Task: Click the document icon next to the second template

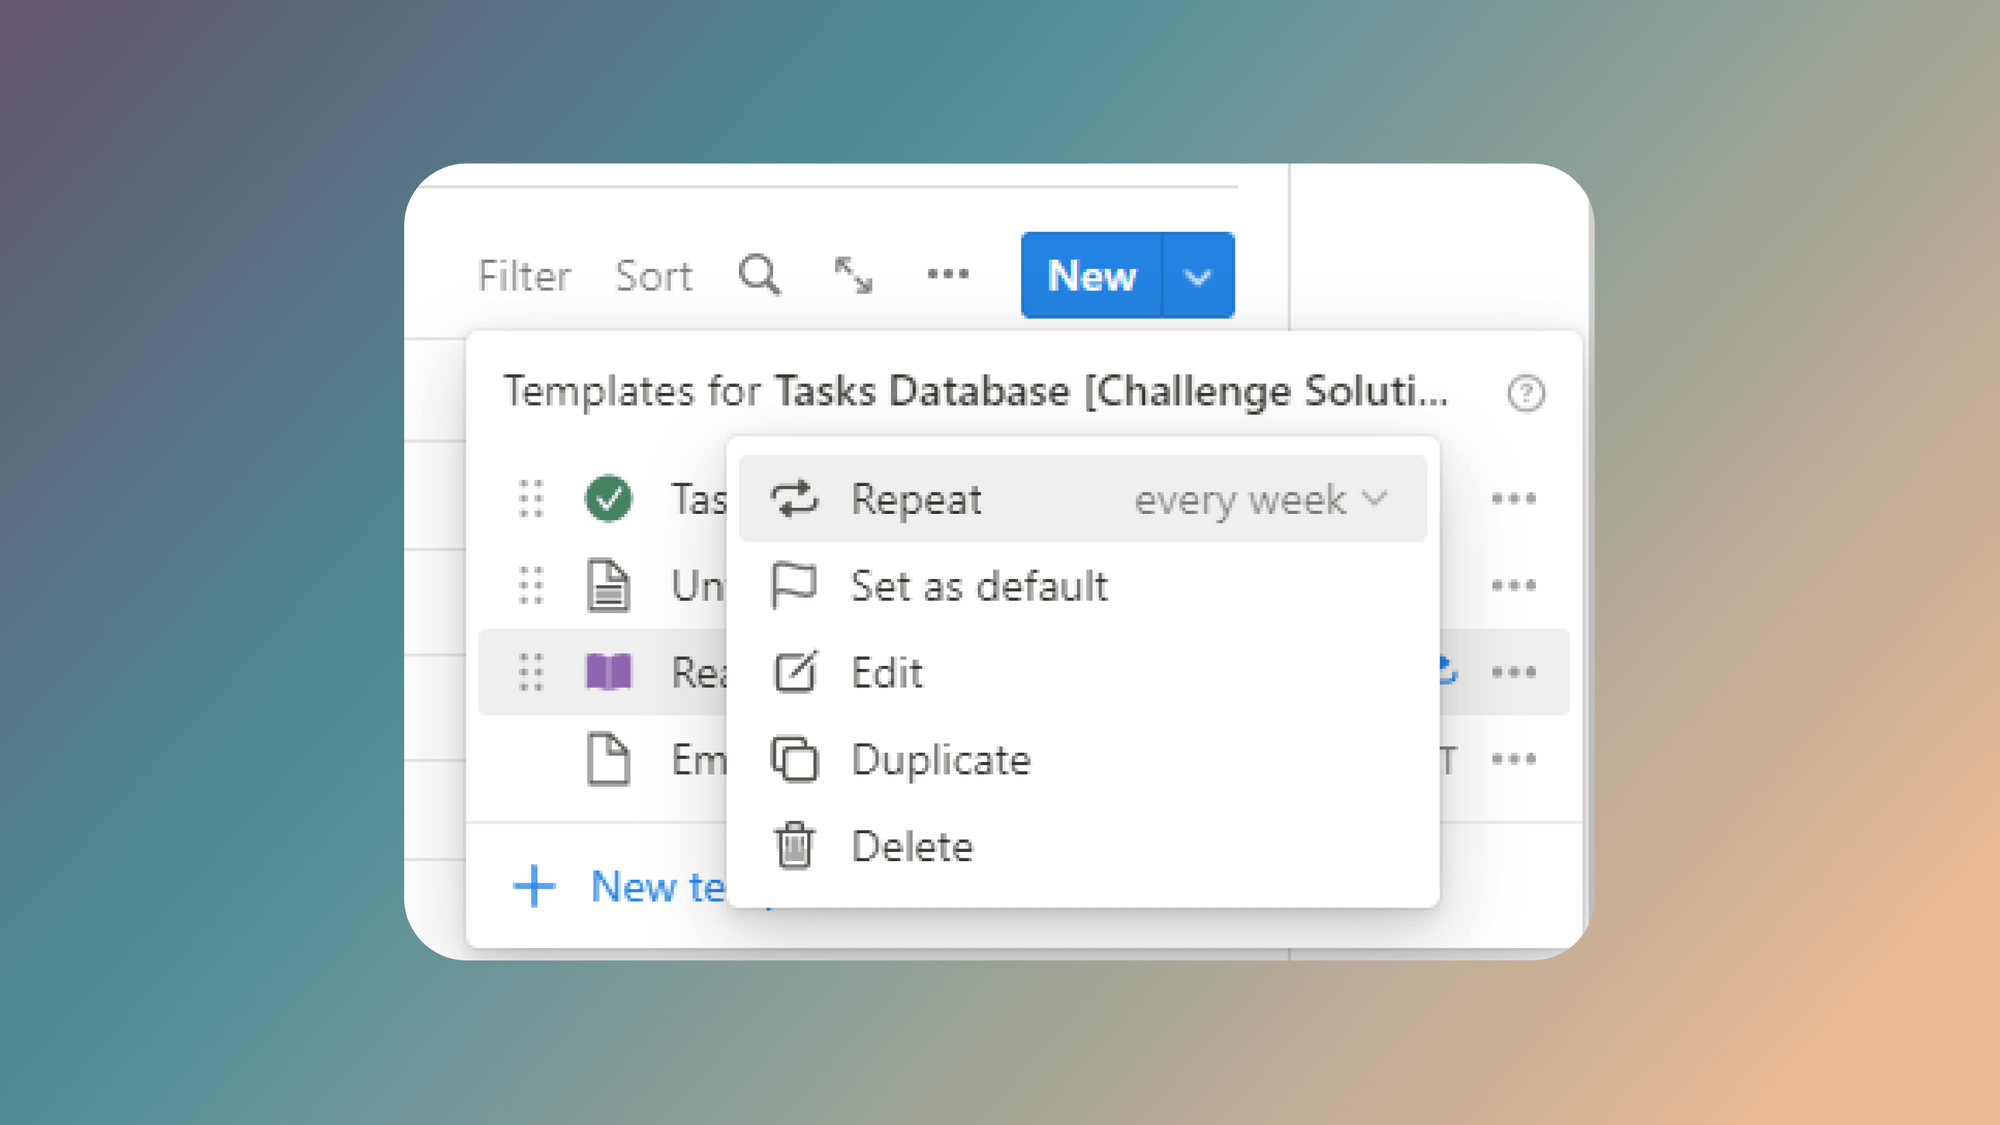Action: pos(609,585)
